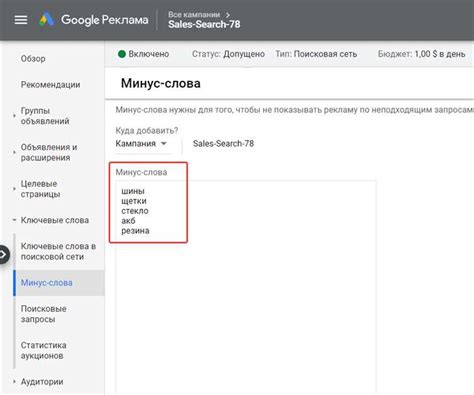Screen dimensions: 474x395
Task: Select Минус-слова in the sidebar
Action: tap(47, 283)
